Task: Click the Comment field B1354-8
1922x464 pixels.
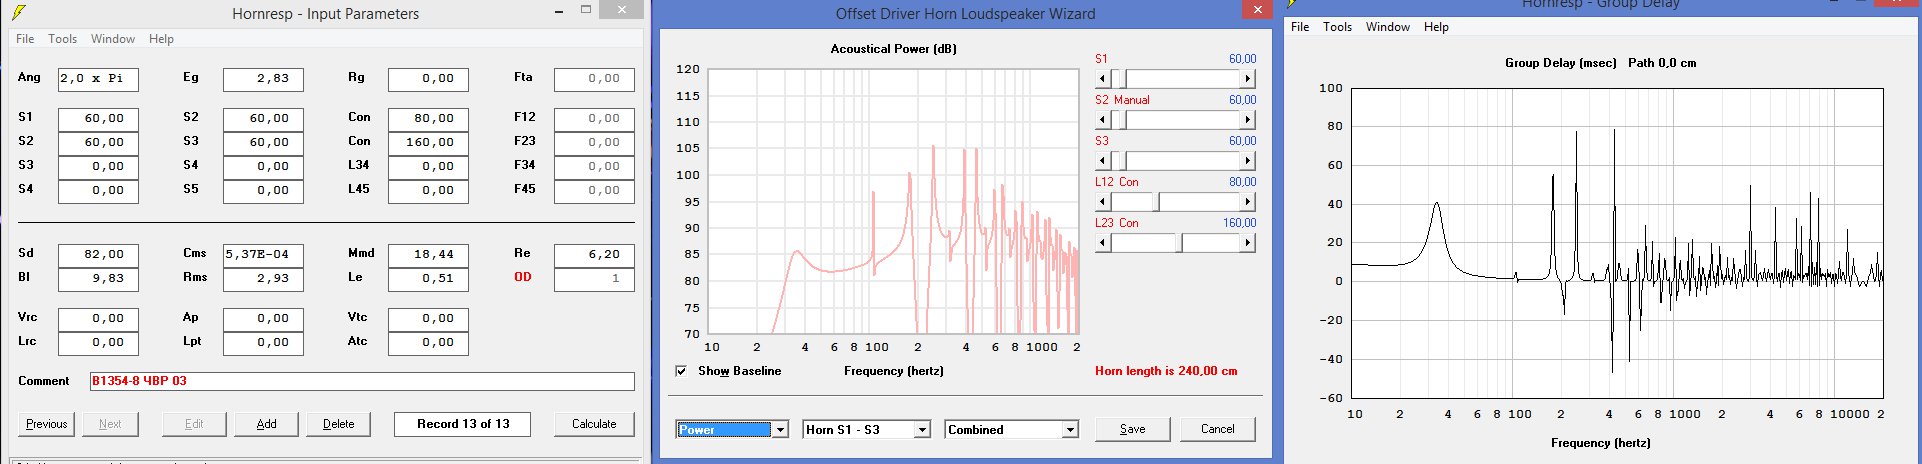Action: pos(362,381)
